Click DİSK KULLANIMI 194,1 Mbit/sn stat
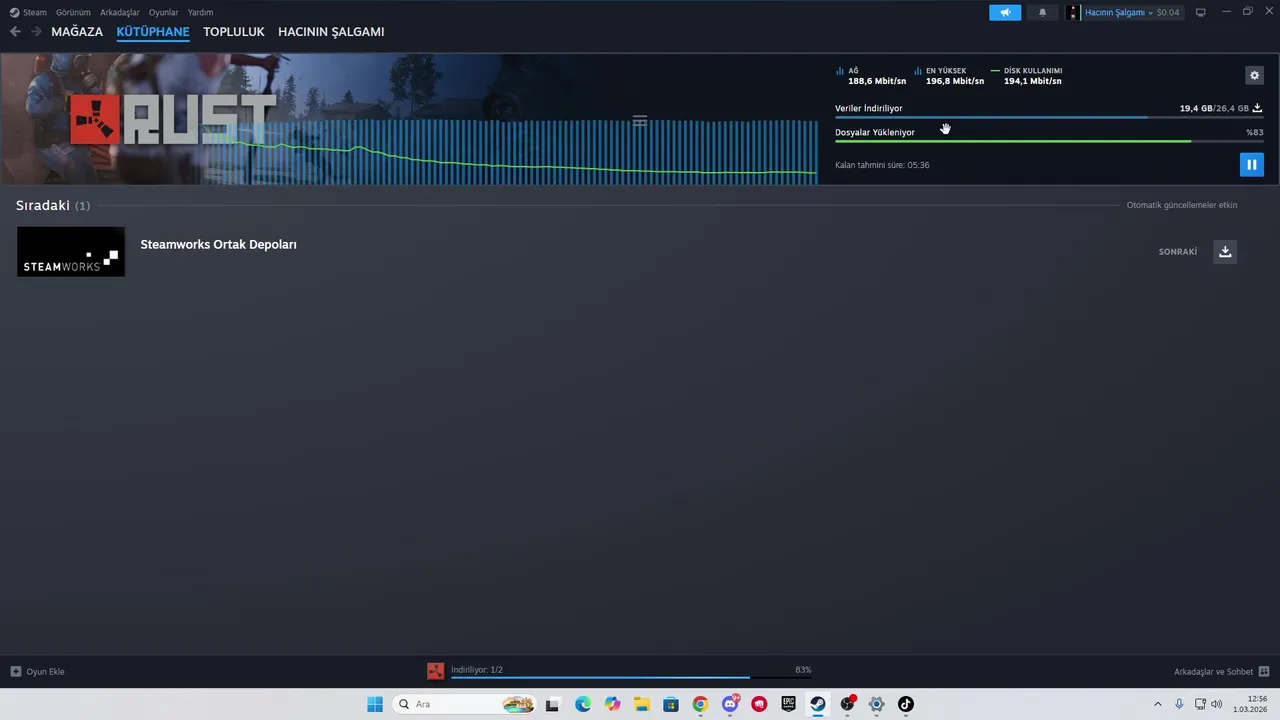The height and width of the screenshot is (720, 1280). click(1027, 76)
